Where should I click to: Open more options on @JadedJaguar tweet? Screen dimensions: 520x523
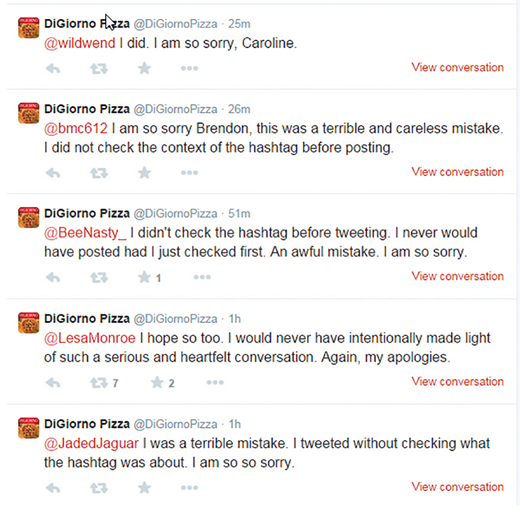point(189,488)
